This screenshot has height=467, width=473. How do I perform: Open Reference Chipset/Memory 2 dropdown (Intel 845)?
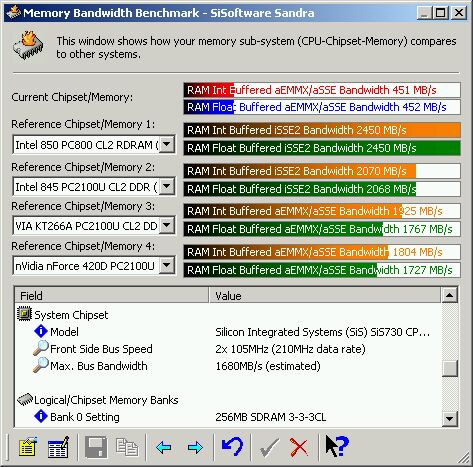(x=167, y=186)
